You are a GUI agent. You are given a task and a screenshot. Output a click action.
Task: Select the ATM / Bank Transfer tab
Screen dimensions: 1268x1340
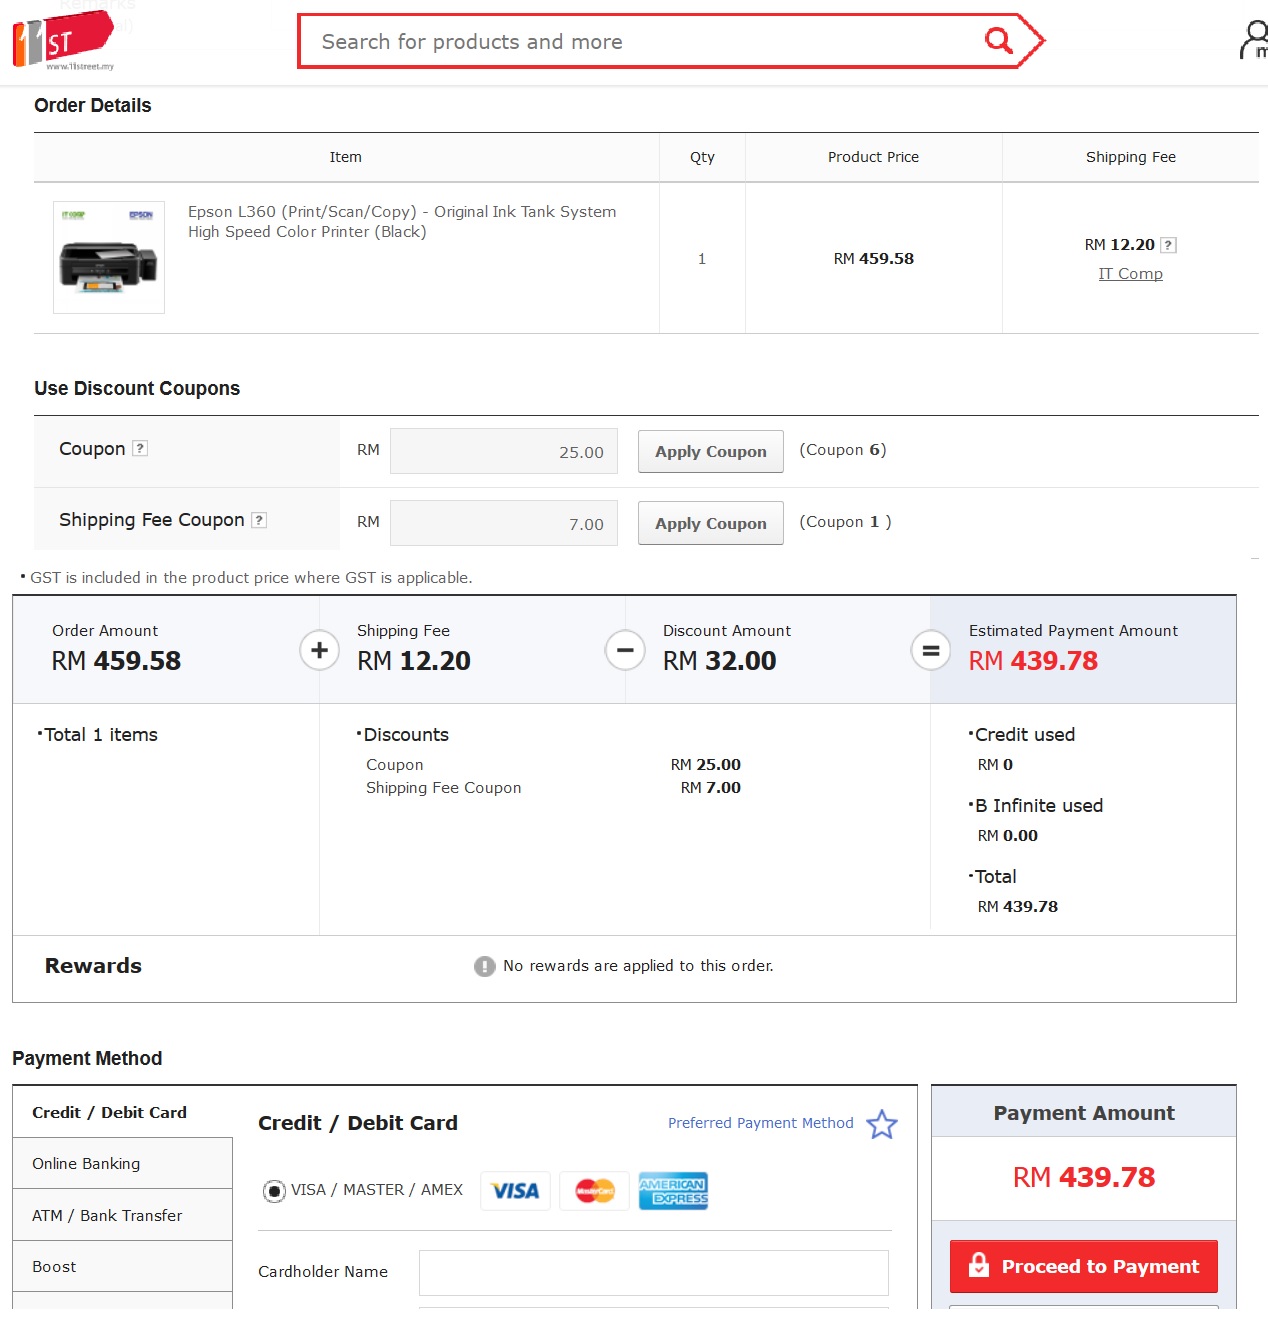[x=122, y=1216]
